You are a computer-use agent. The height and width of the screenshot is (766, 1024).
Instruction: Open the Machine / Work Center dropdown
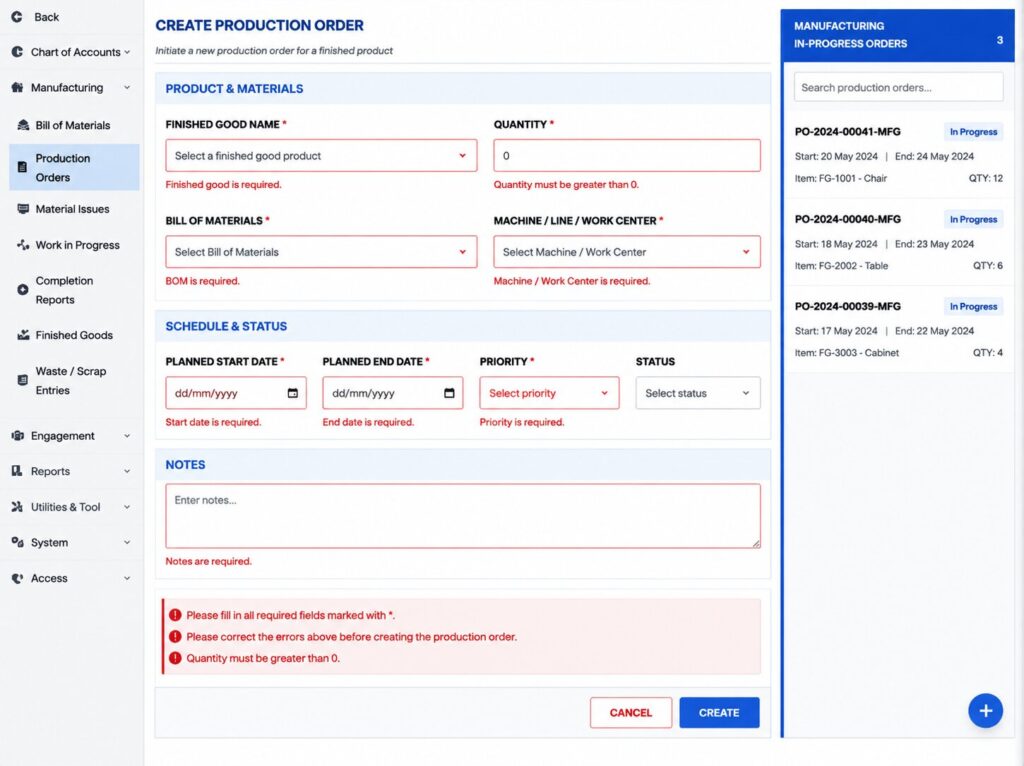pos(627,252)
